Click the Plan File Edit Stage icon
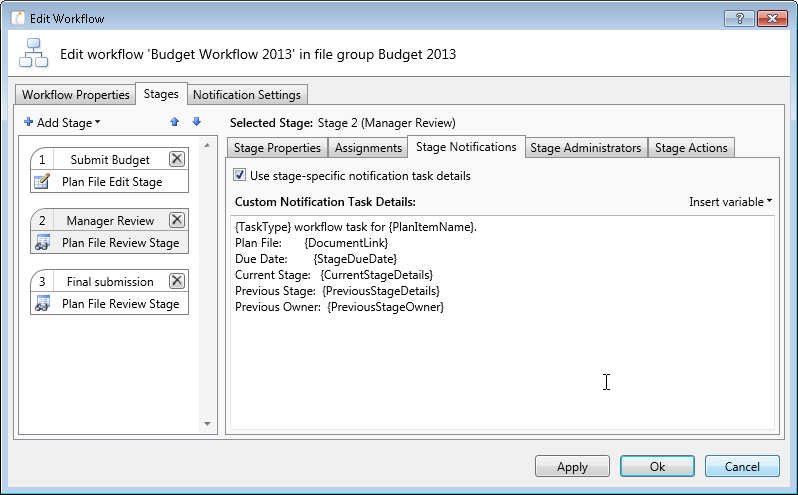 [x=42, y=182]
